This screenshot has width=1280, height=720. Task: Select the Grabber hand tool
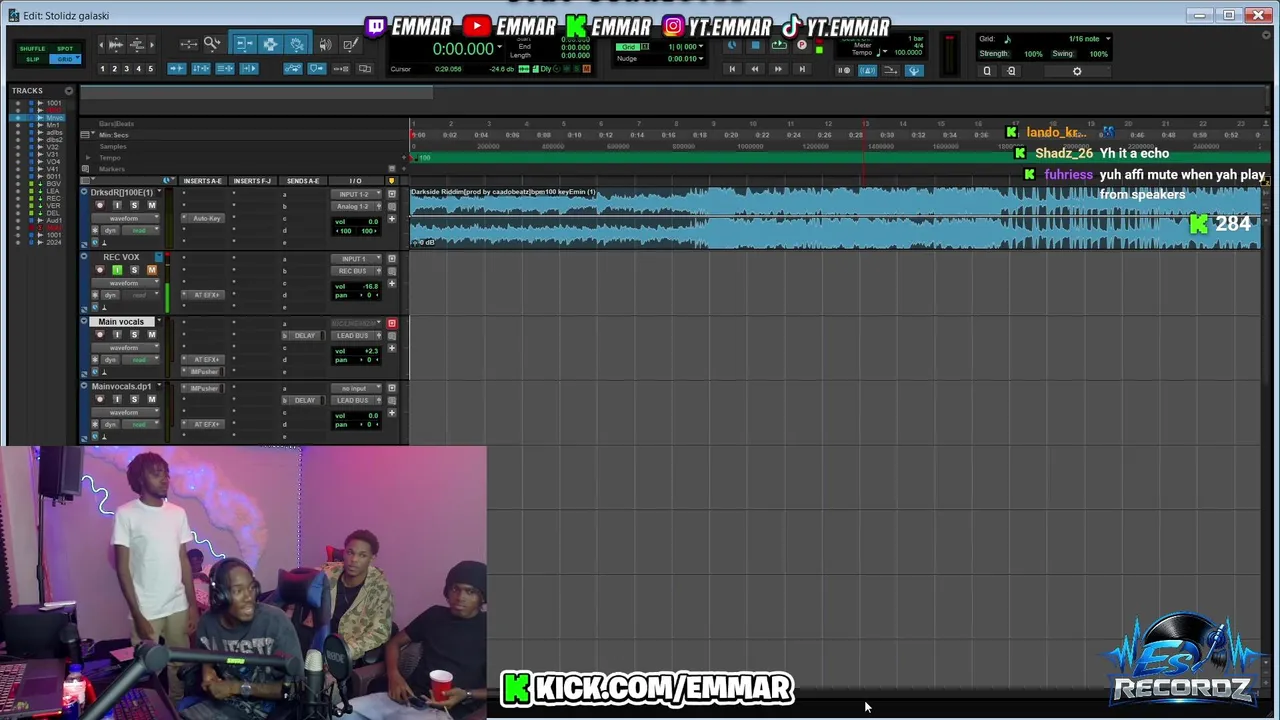click(x=296, y=43)
